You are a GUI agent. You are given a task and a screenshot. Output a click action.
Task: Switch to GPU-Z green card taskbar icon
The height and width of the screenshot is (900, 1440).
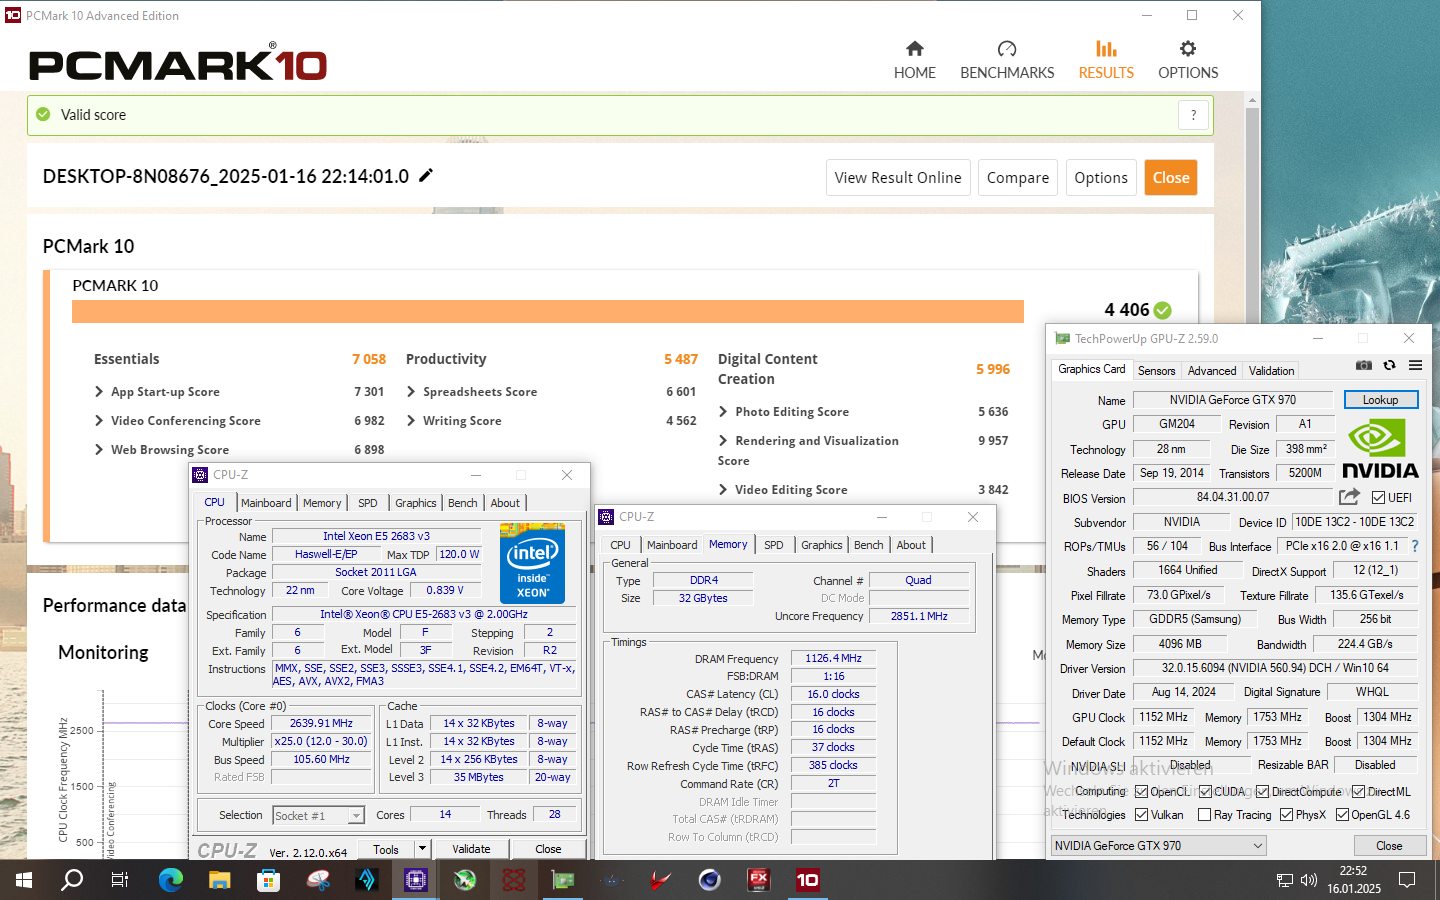(x=563, y=880)
